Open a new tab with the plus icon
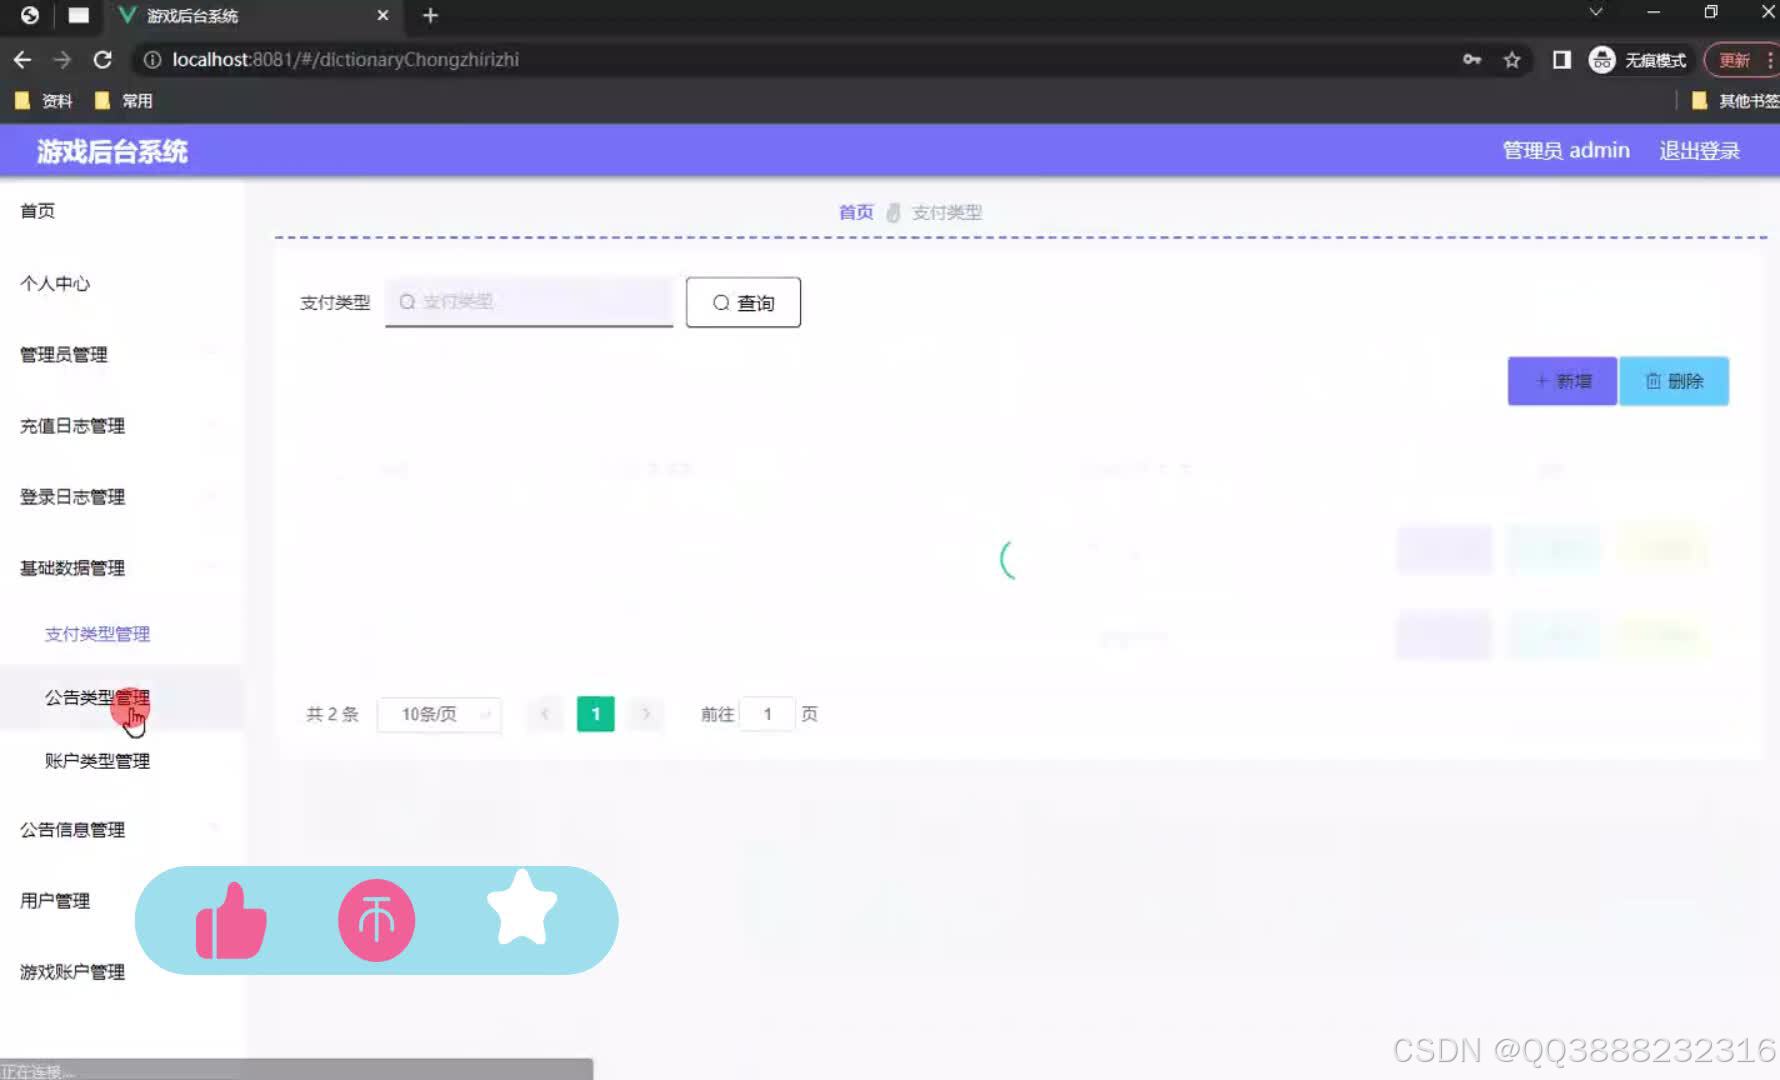This screenshot has width=1780, height=1080. tap(429, 15)
